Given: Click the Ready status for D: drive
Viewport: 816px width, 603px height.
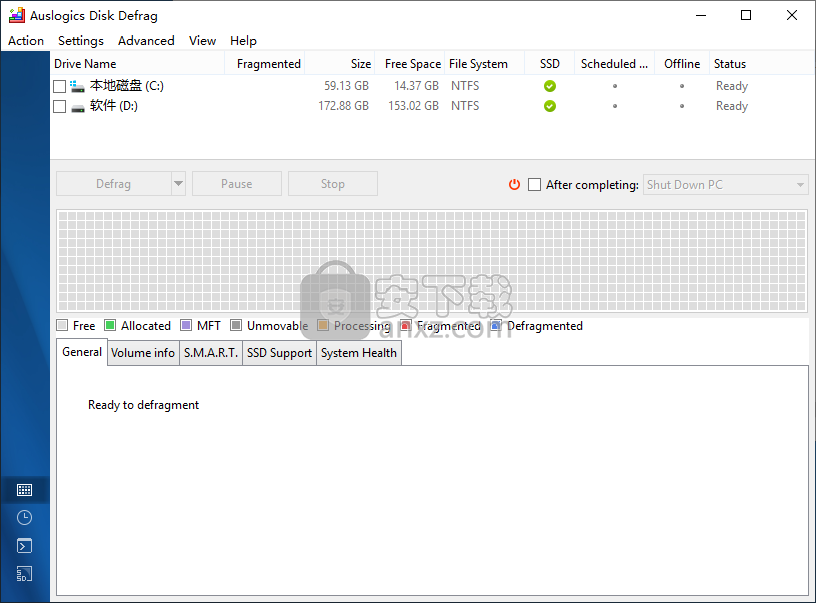Looking at the screenshot, I should 732,106.
